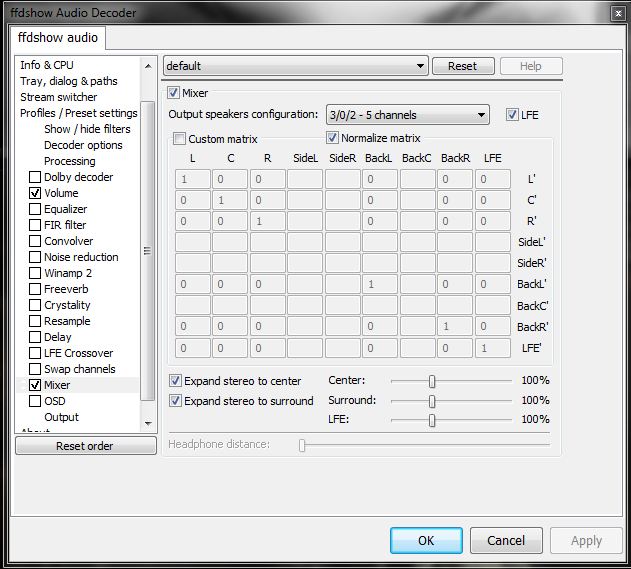The height and width of the screenshot is (569, 631).
Task: Select the Resample filter label
Action: [67, 321]
